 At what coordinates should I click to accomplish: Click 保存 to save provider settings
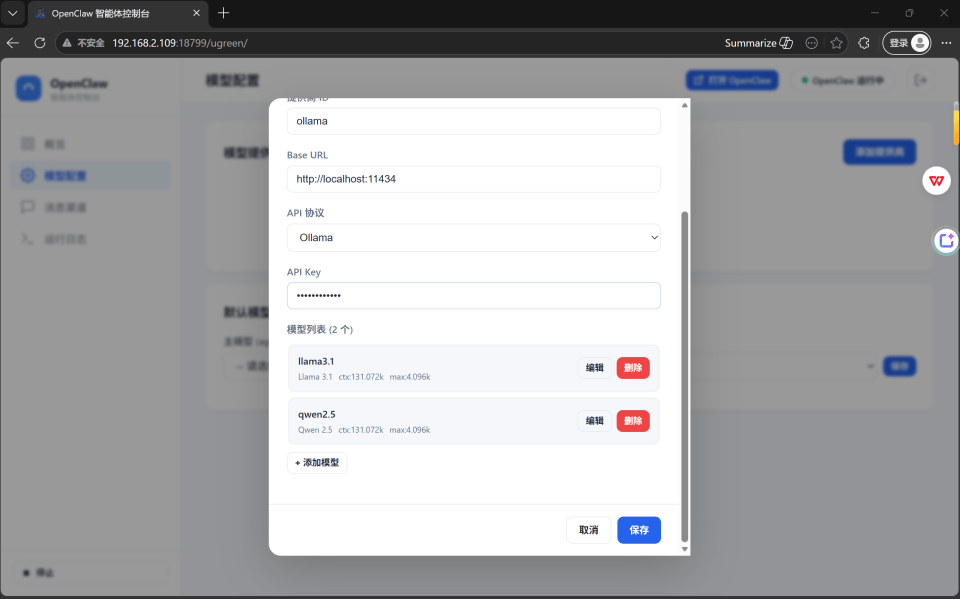pyautogui.click(x=639, y=530)
